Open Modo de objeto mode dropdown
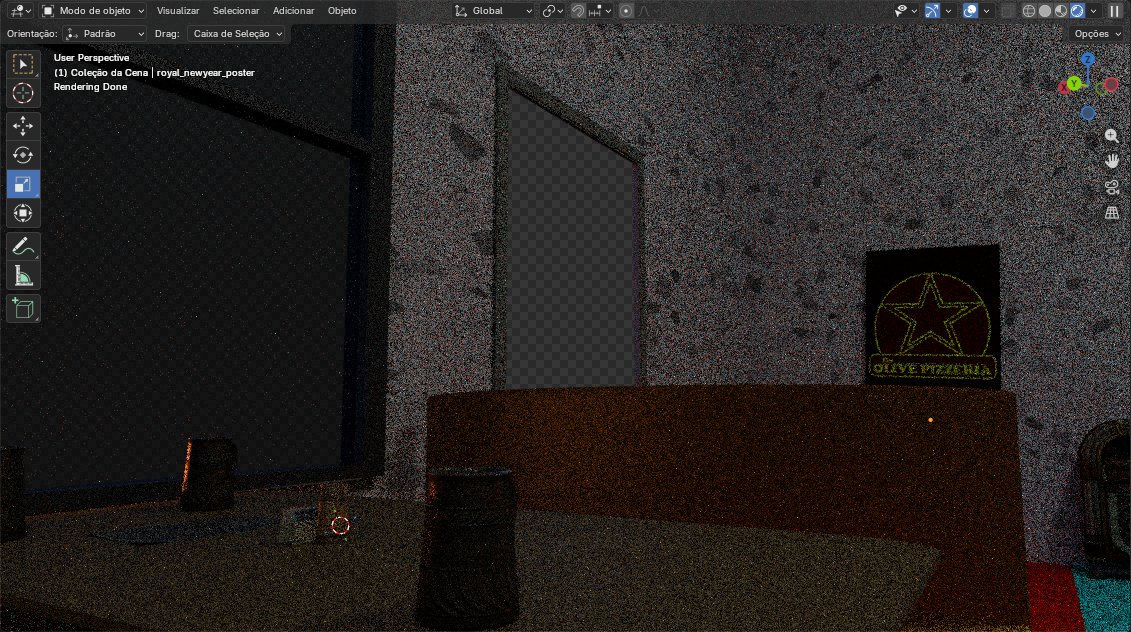The height and width of the screenshot is (632, 1131). click(93, 11)
